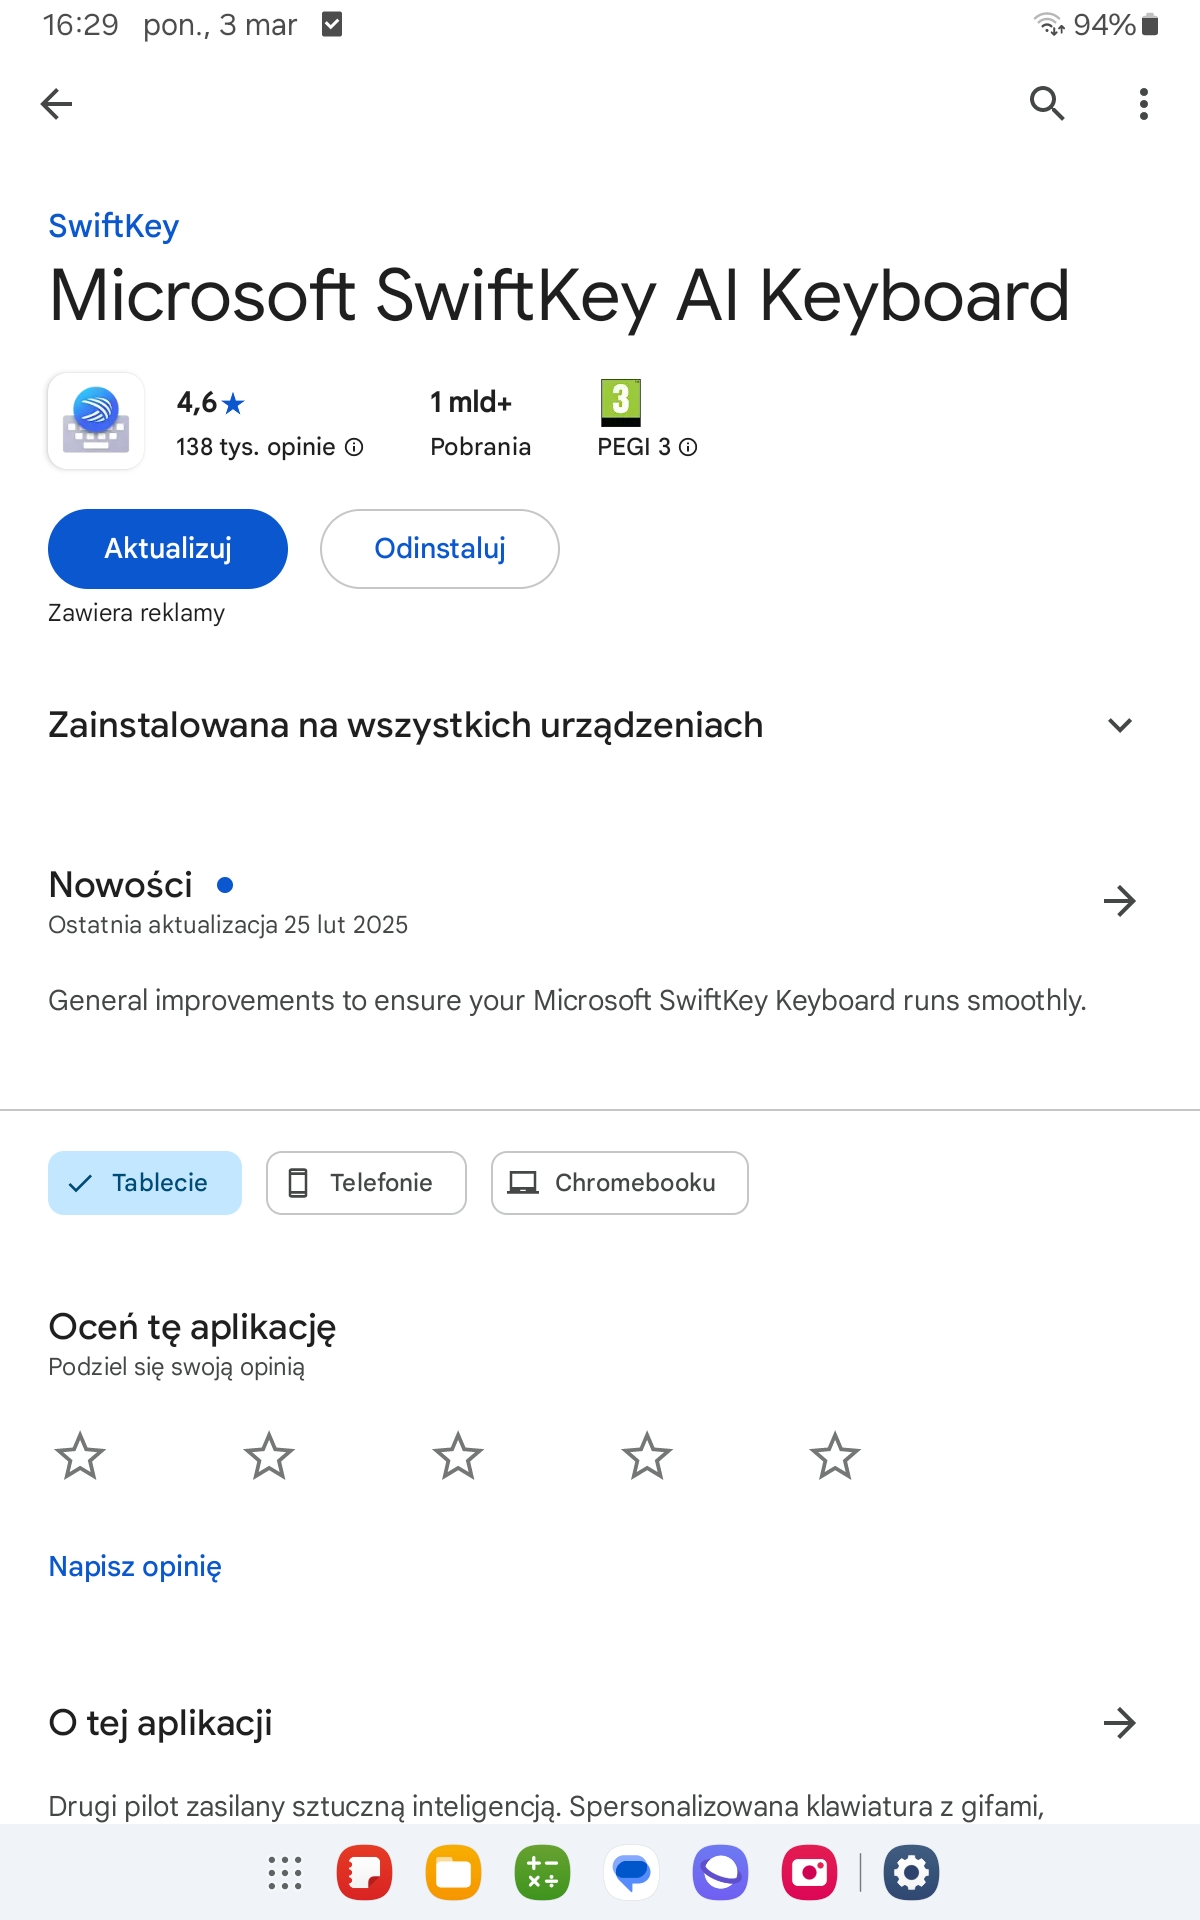Open the SwiftKey developer link
The width and height of the screenshot is (1200, 1920).
pos(114,226)
